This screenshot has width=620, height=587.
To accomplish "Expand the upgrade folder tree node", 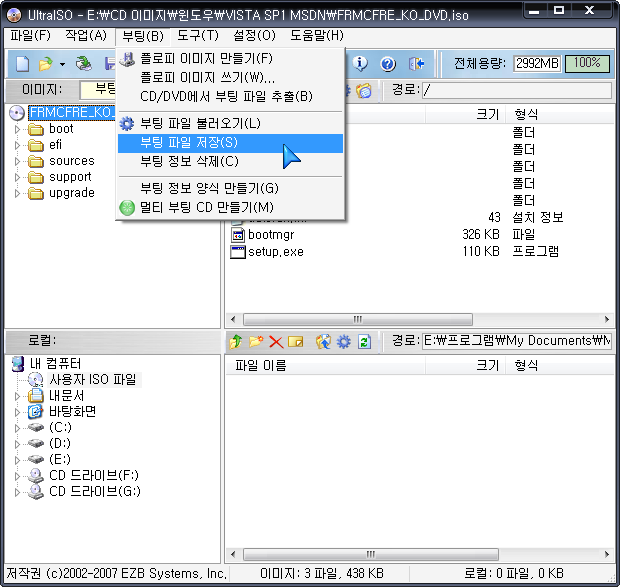I will (x=17, y=193).
